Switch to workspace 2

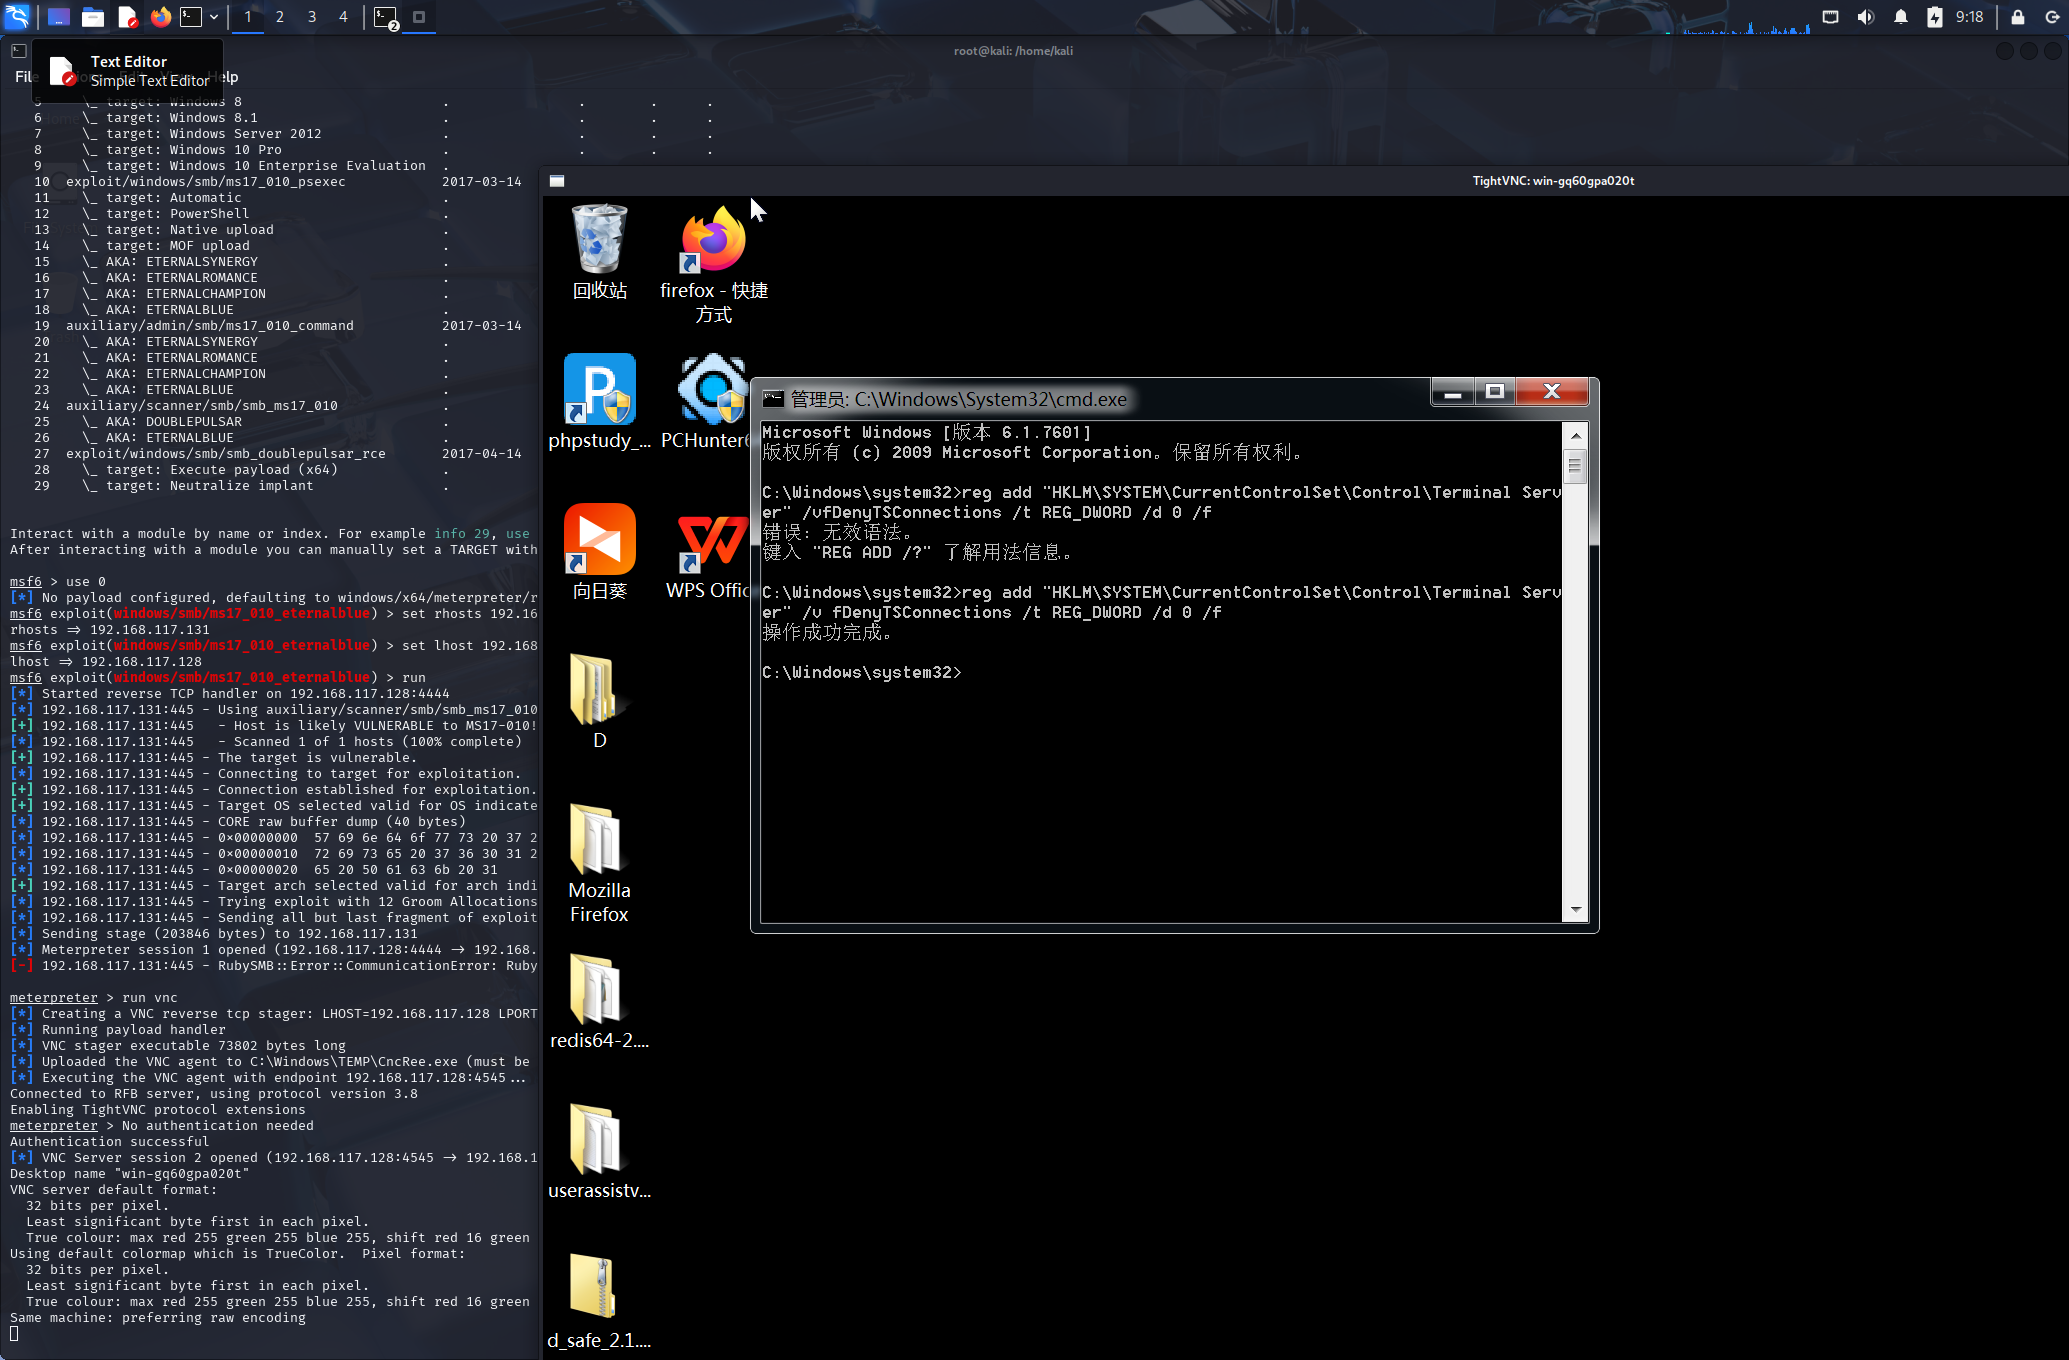280,17
